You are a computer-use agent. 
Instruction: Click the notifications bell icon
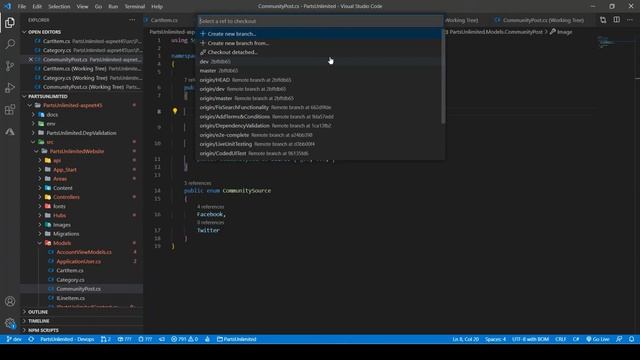(x=631, y=339)
